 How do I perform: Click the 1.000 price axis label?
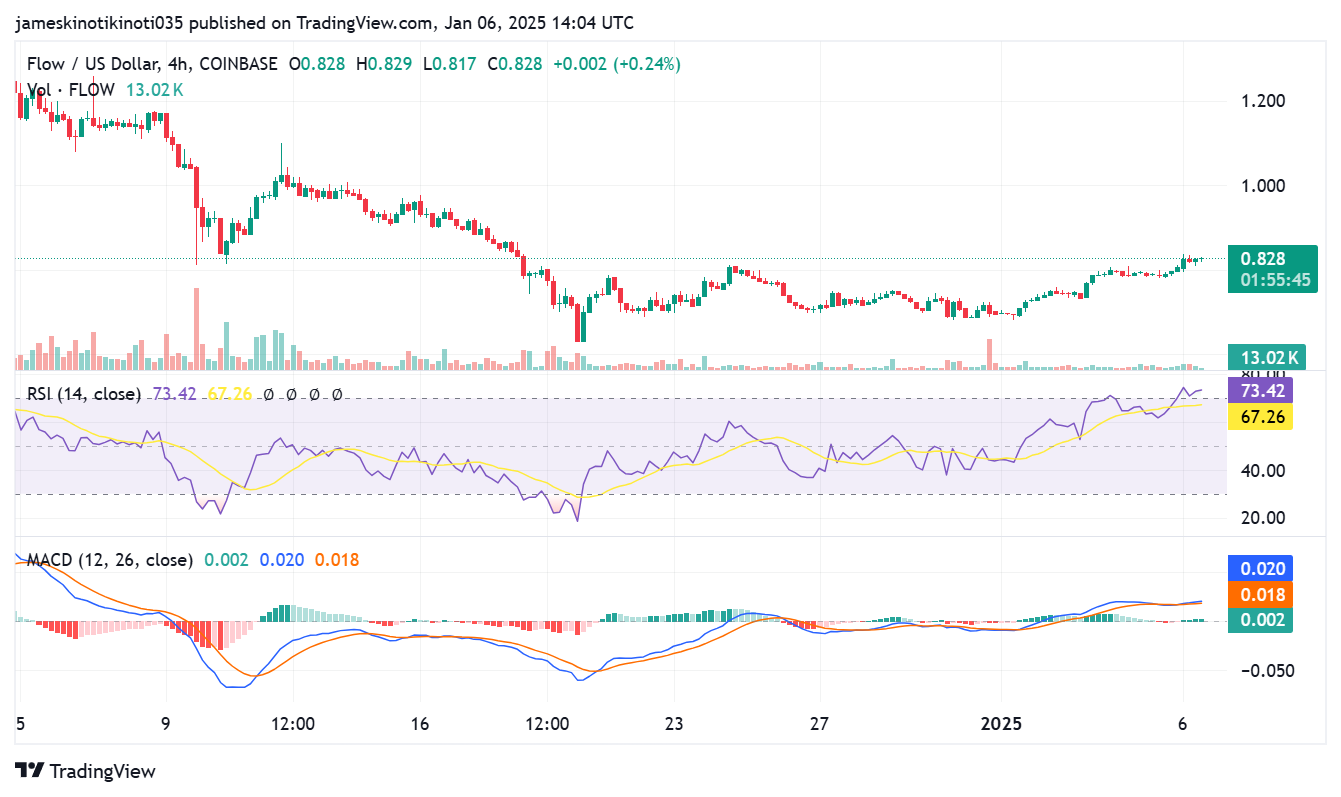point(1261,186)
